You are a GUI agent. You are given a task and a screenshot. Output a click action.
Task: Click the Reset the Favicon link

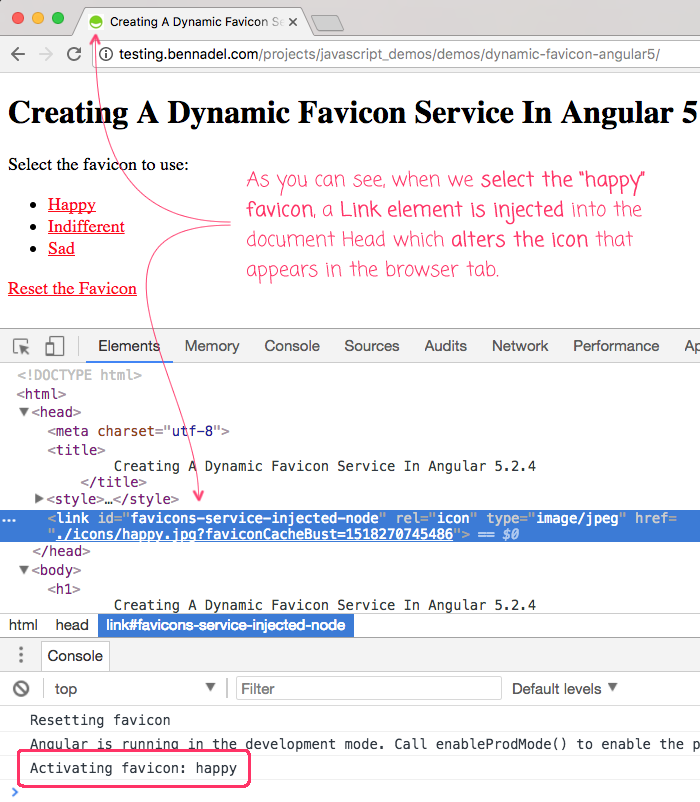72,289
